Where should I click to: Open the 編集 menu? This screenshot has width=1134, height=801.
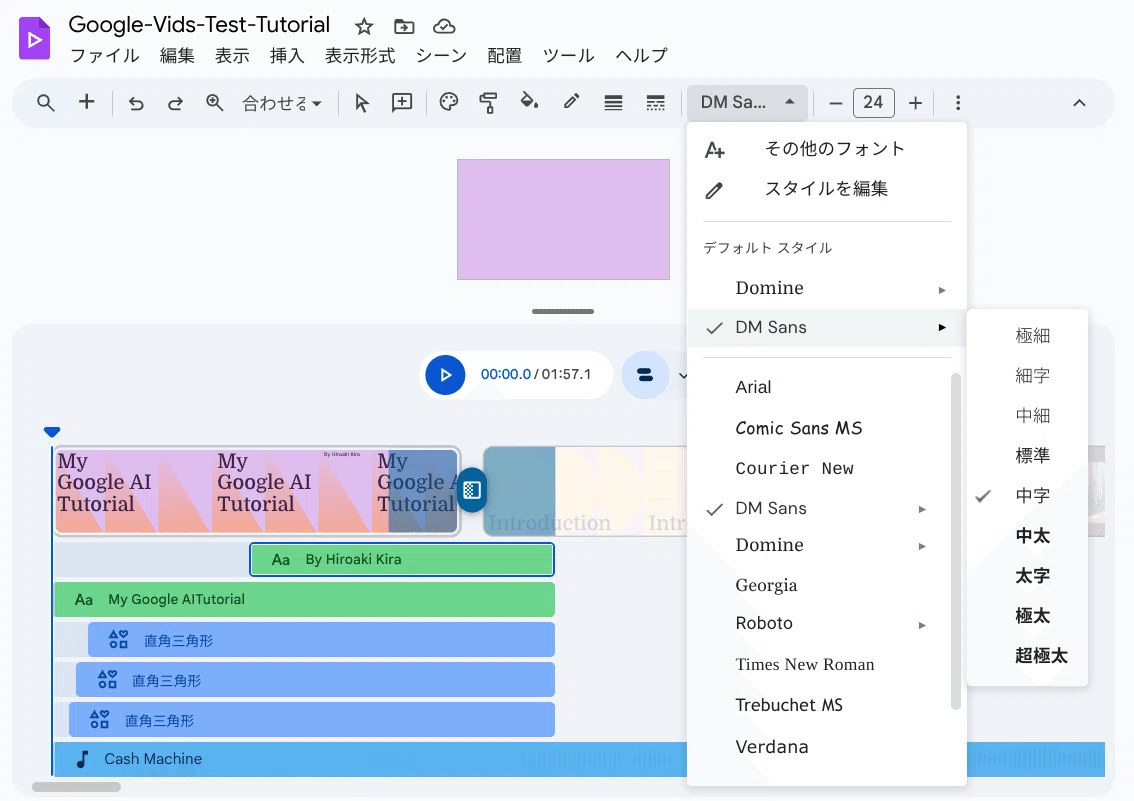point(177,56)
